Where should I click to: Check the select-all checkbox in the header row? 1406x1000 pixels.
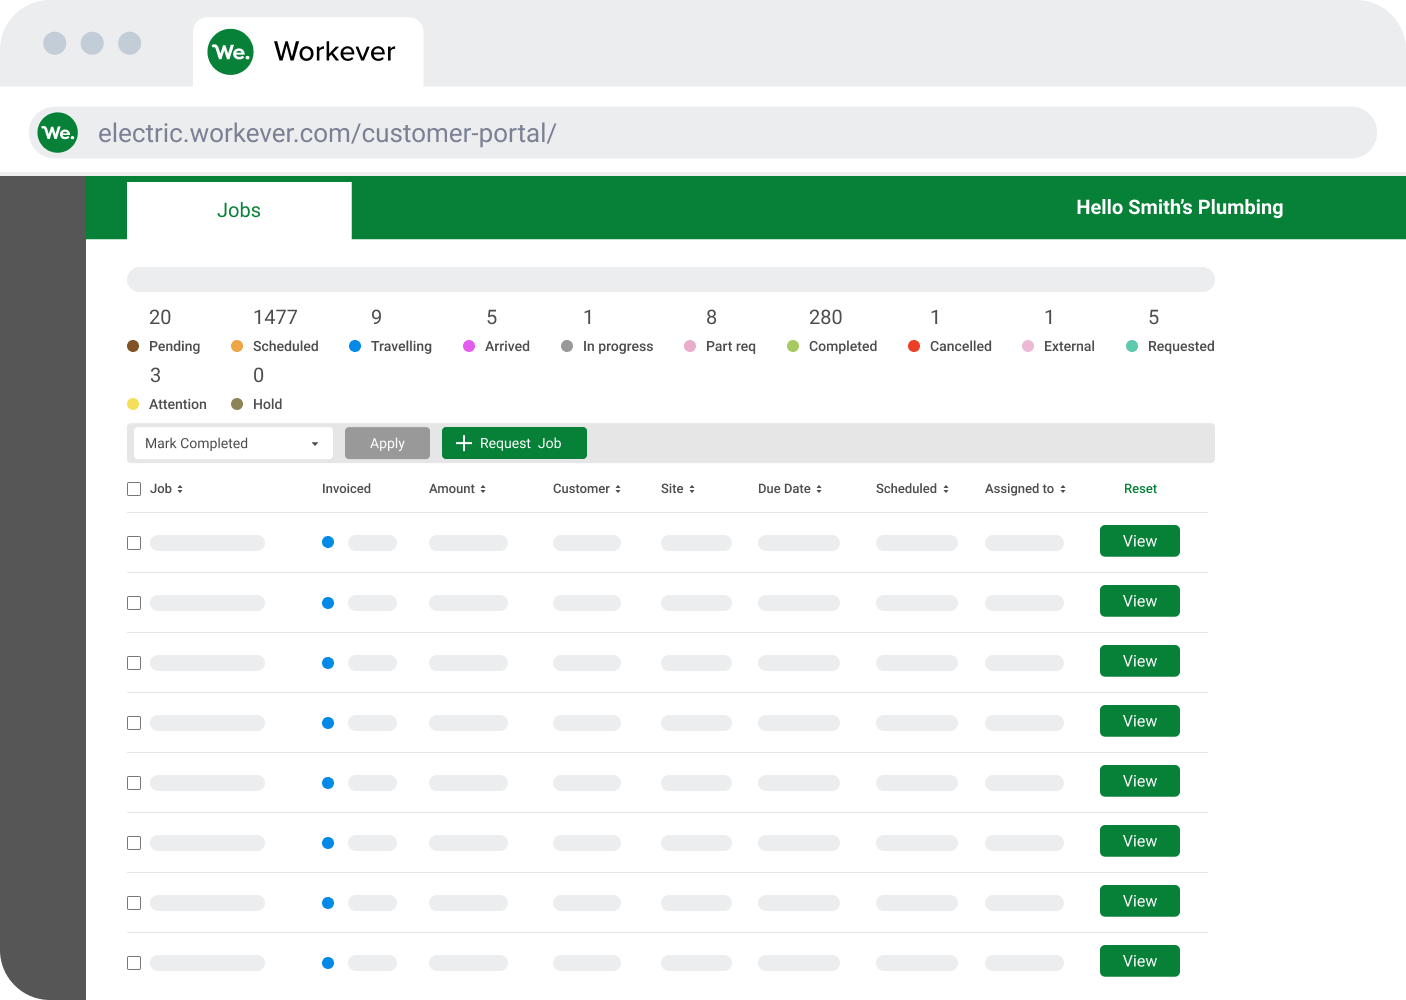134,488
